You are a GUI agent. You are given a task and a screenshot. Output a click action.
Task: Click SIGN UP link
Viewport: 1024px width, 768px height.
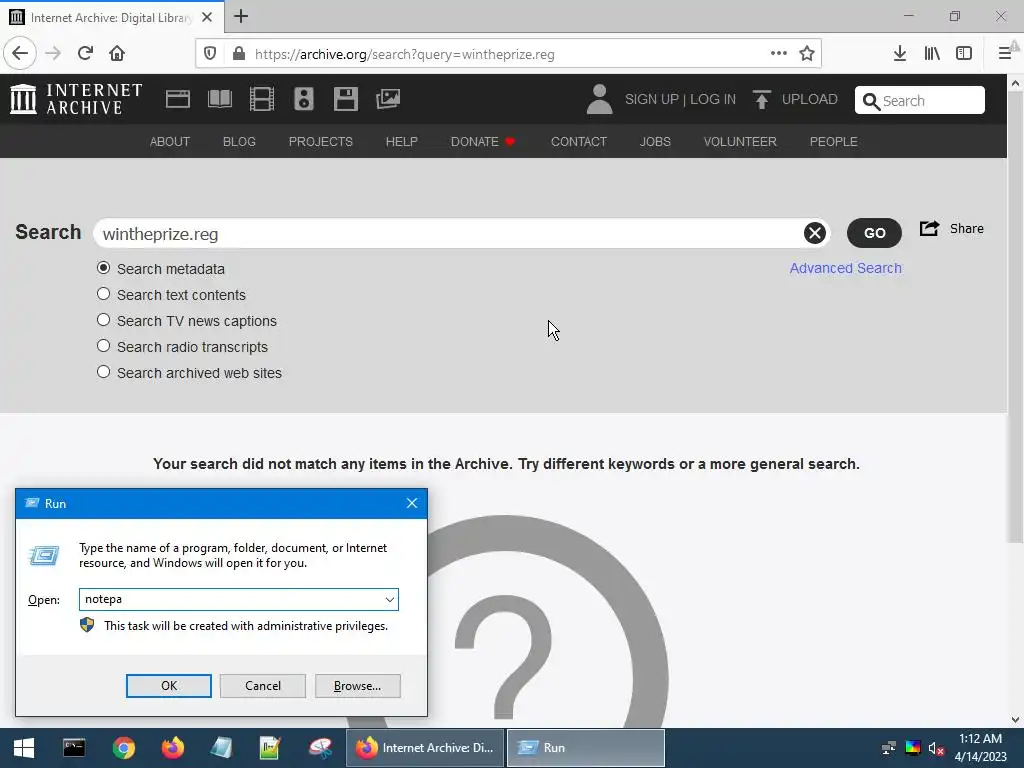(652, 99)
